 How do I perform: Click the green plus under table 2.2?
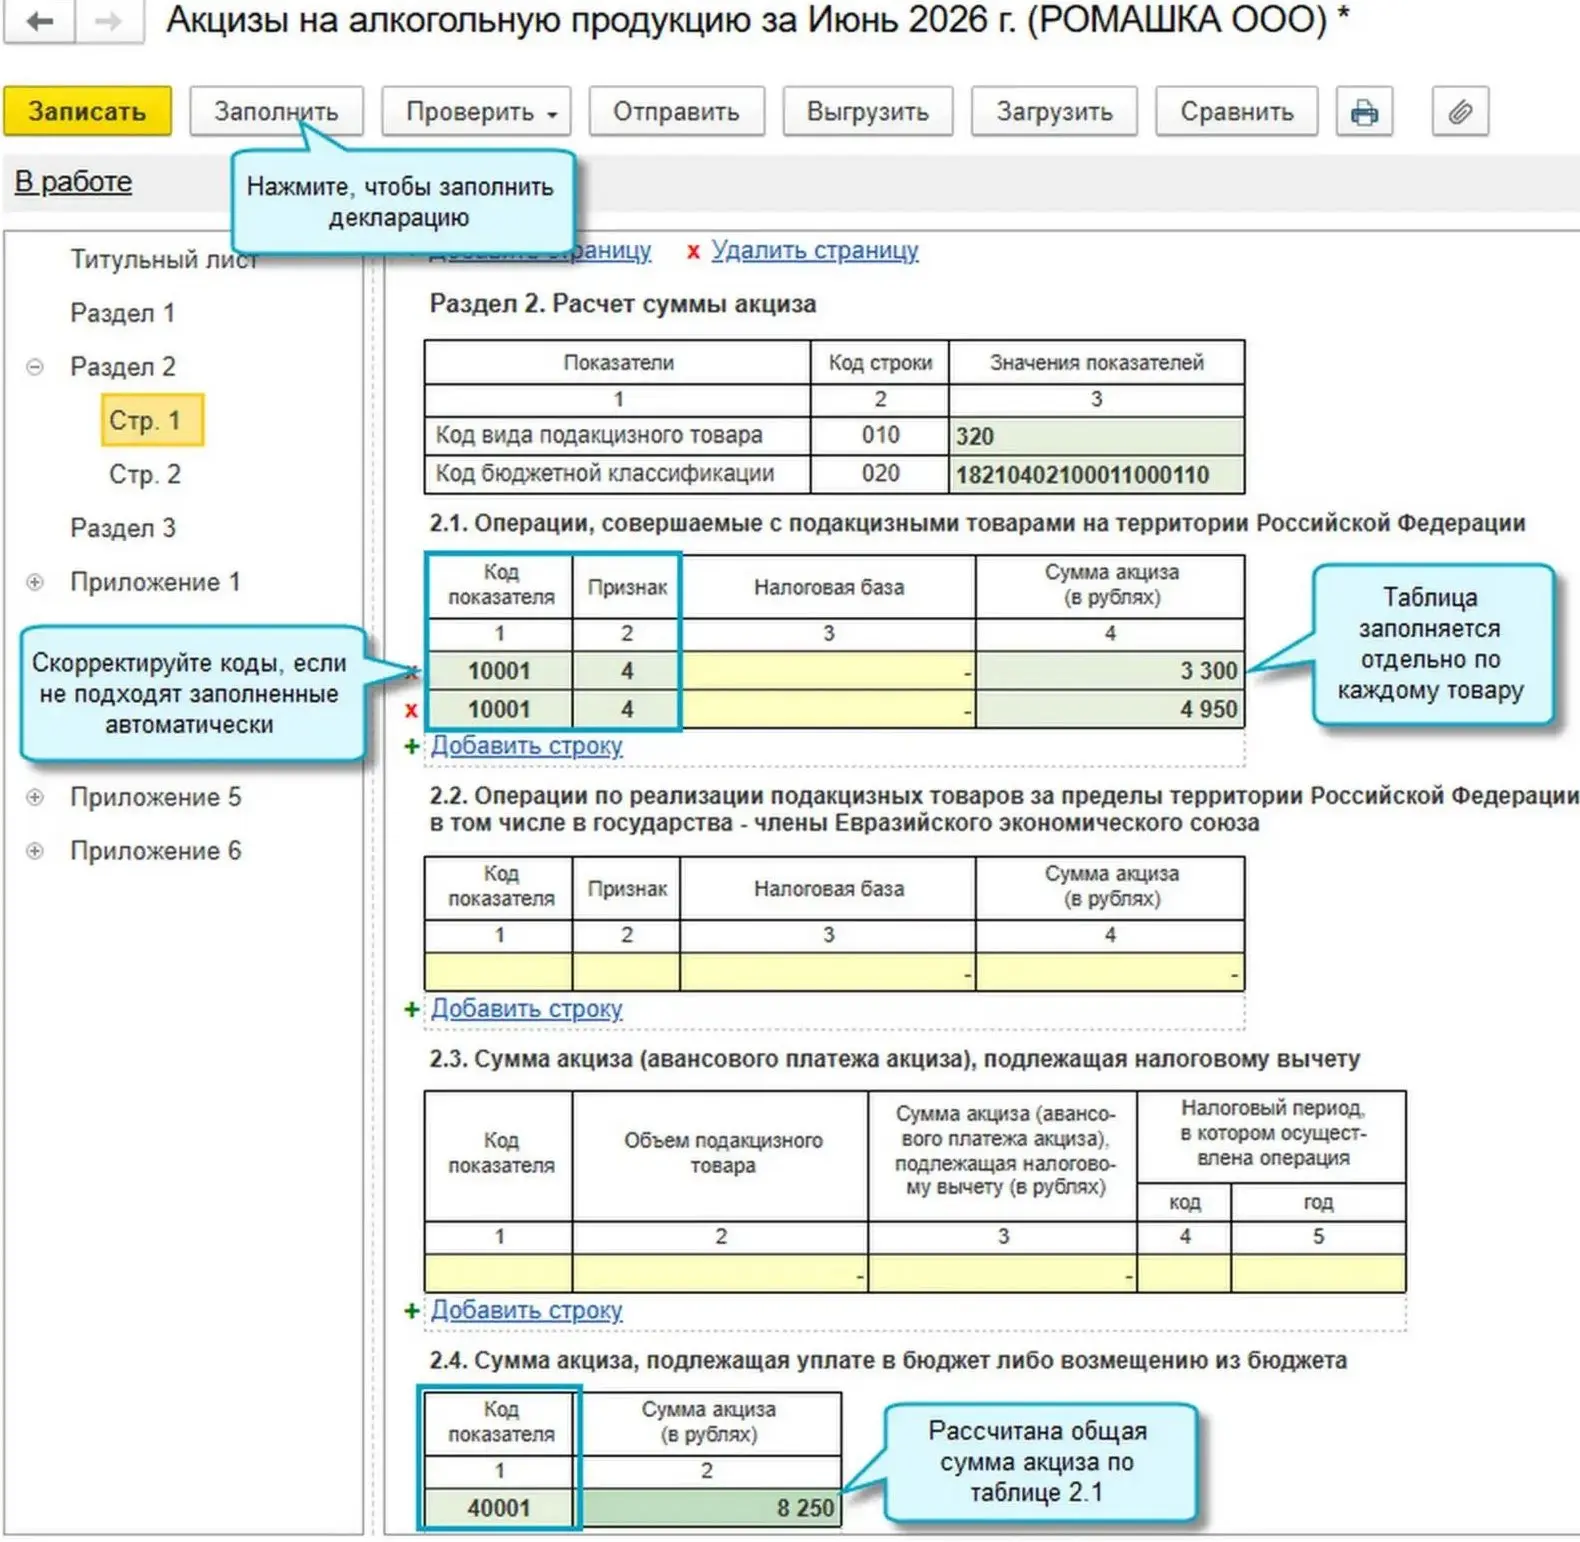[x=411, y=1009]
